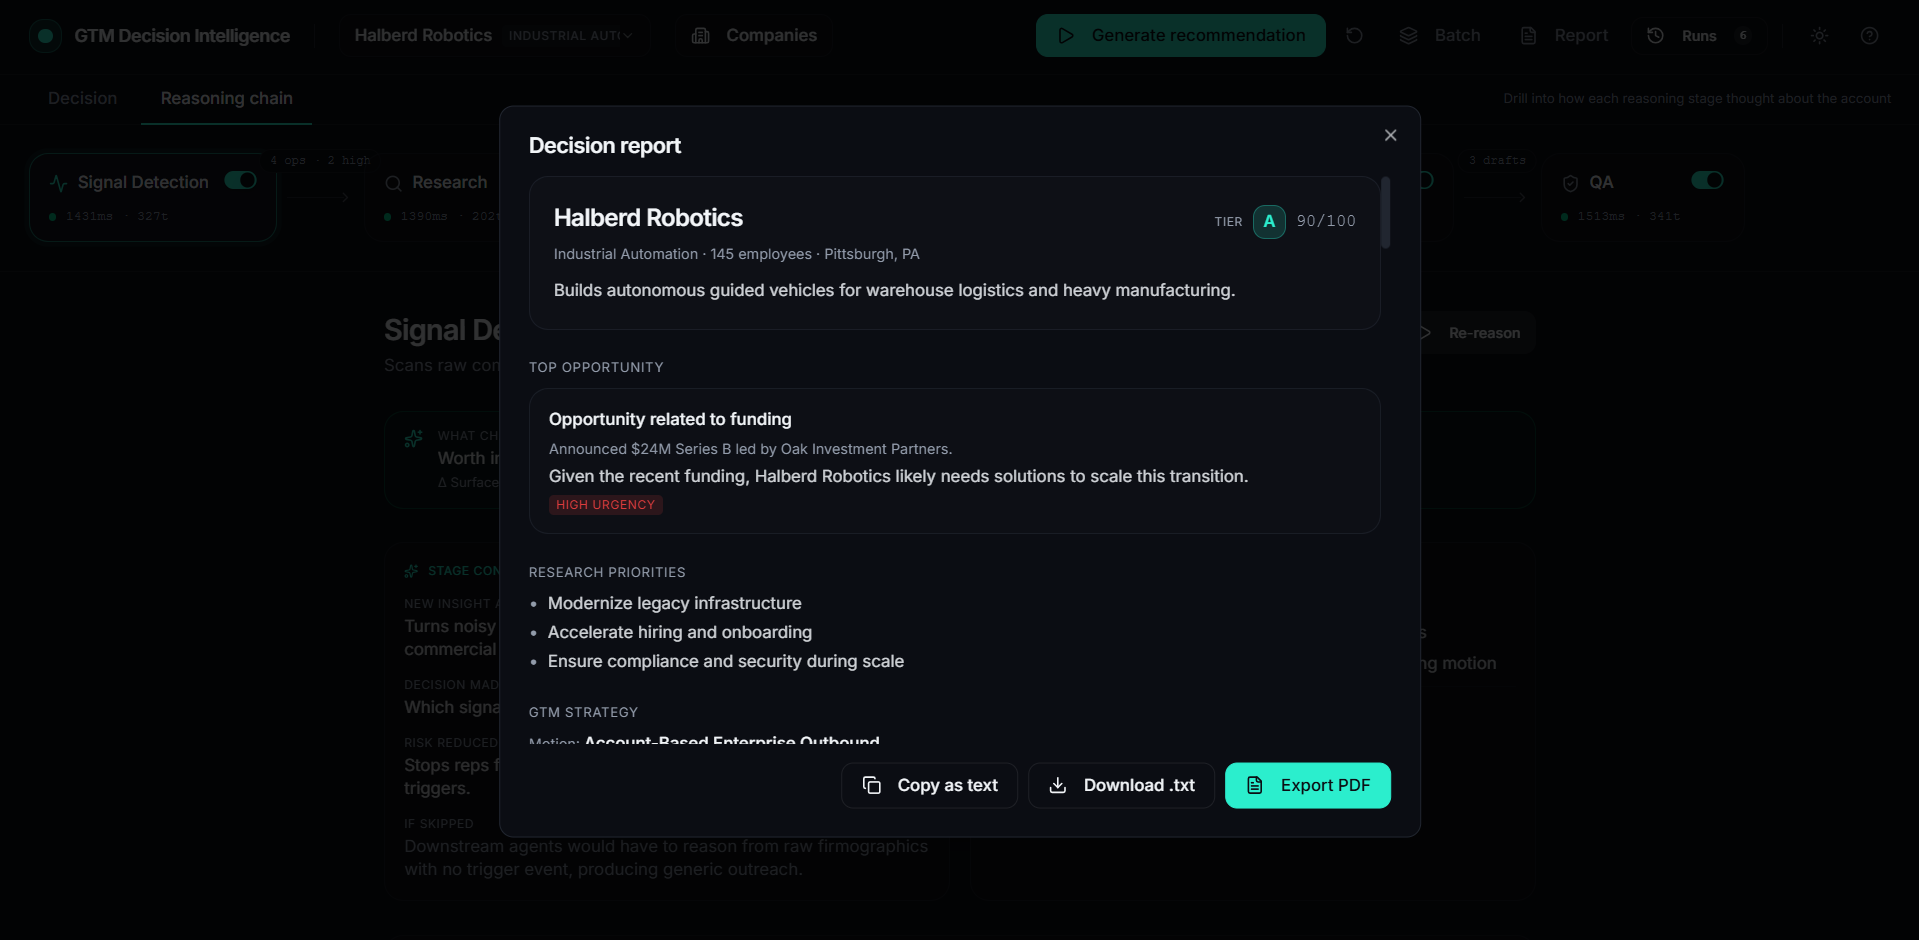Click 'Accelerate hiring and onboarding' priority

click(680, 632)
